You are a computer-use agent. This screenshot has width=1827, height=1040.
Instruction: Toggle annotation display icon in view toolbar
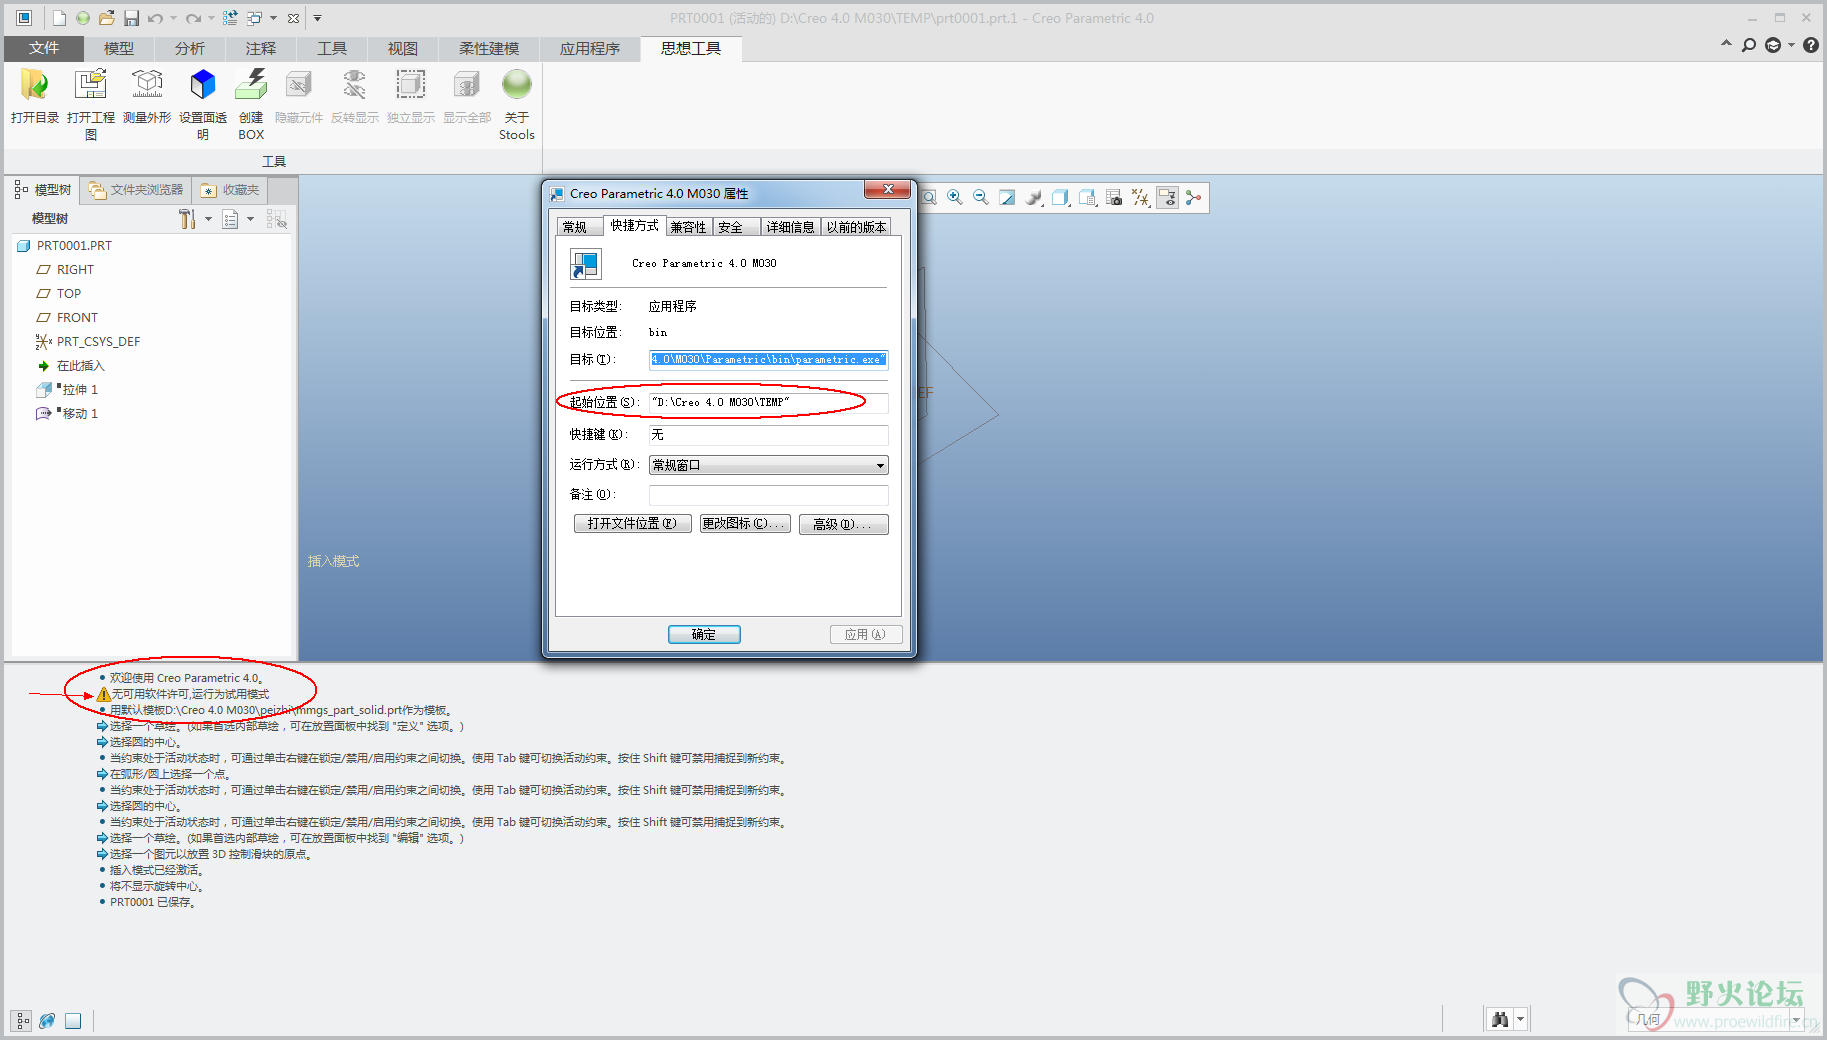tap(1167, 198)
